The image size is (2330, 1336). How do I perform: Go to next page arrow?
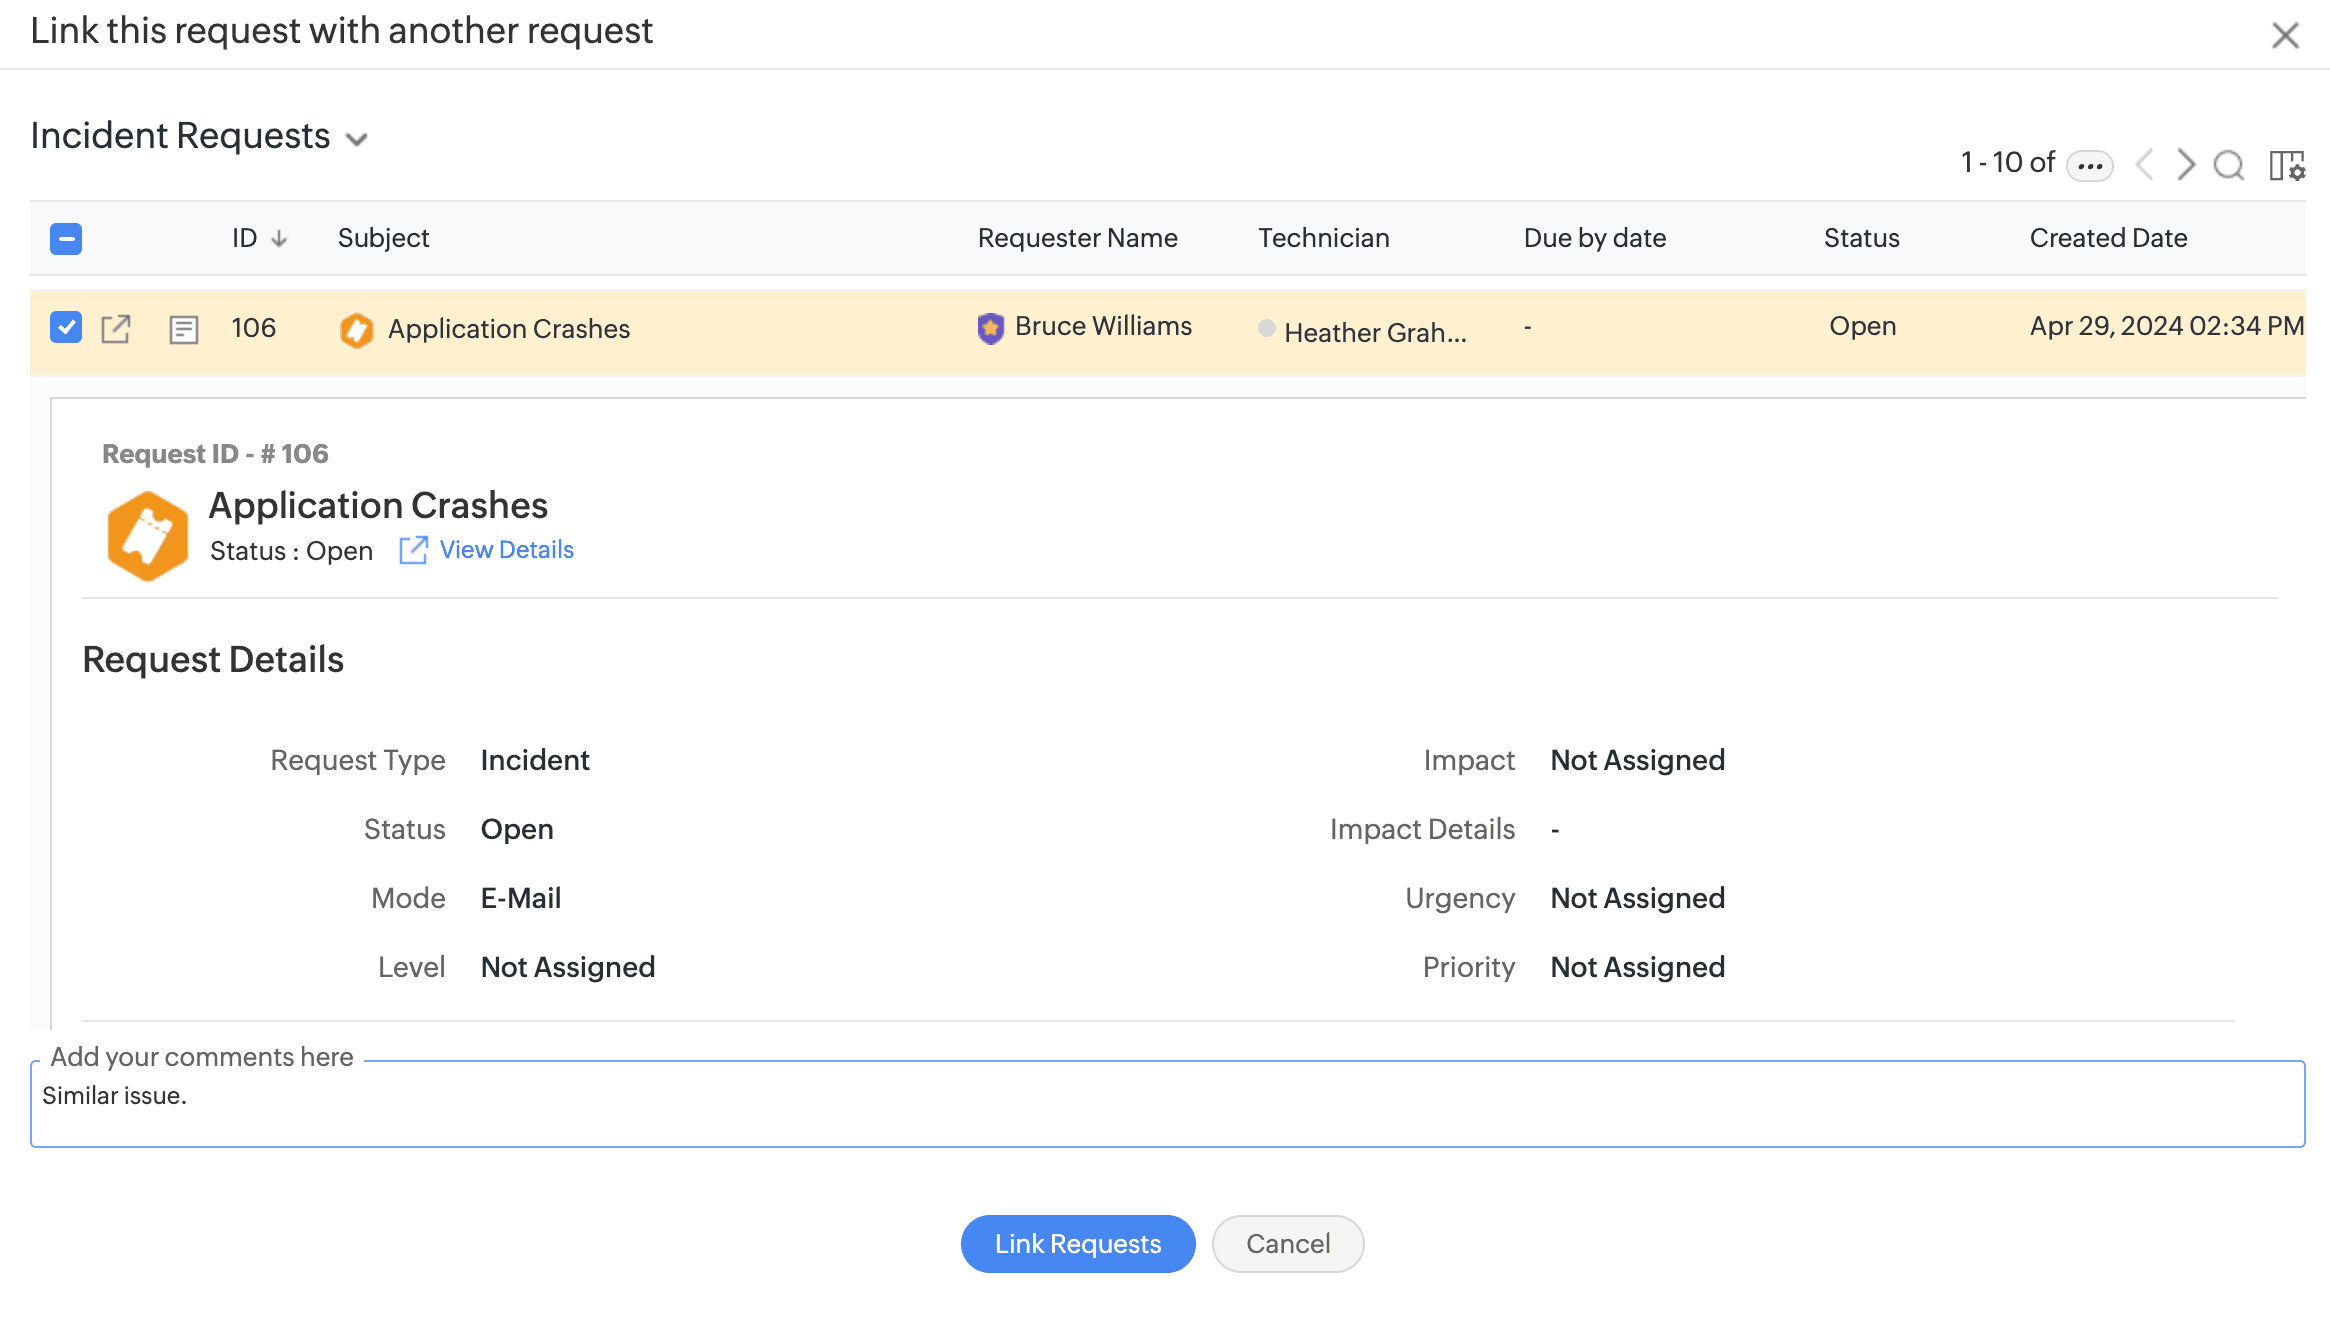coord(2186,165)
